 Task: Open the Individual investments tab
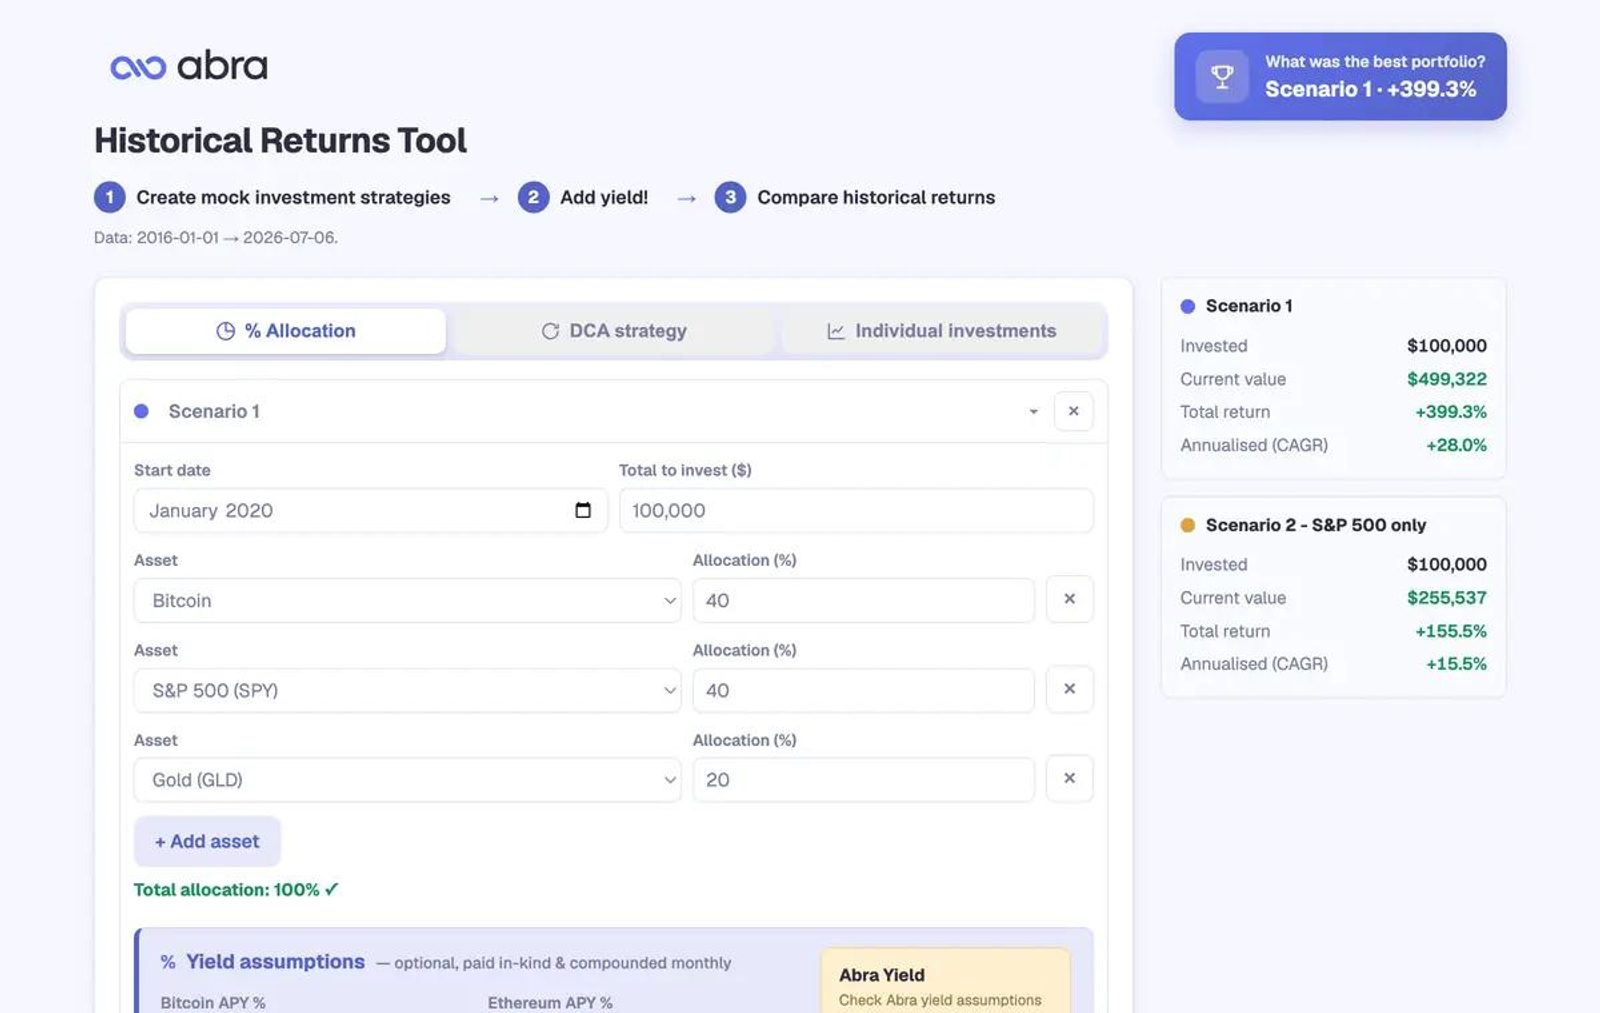[x=942, y=331]
